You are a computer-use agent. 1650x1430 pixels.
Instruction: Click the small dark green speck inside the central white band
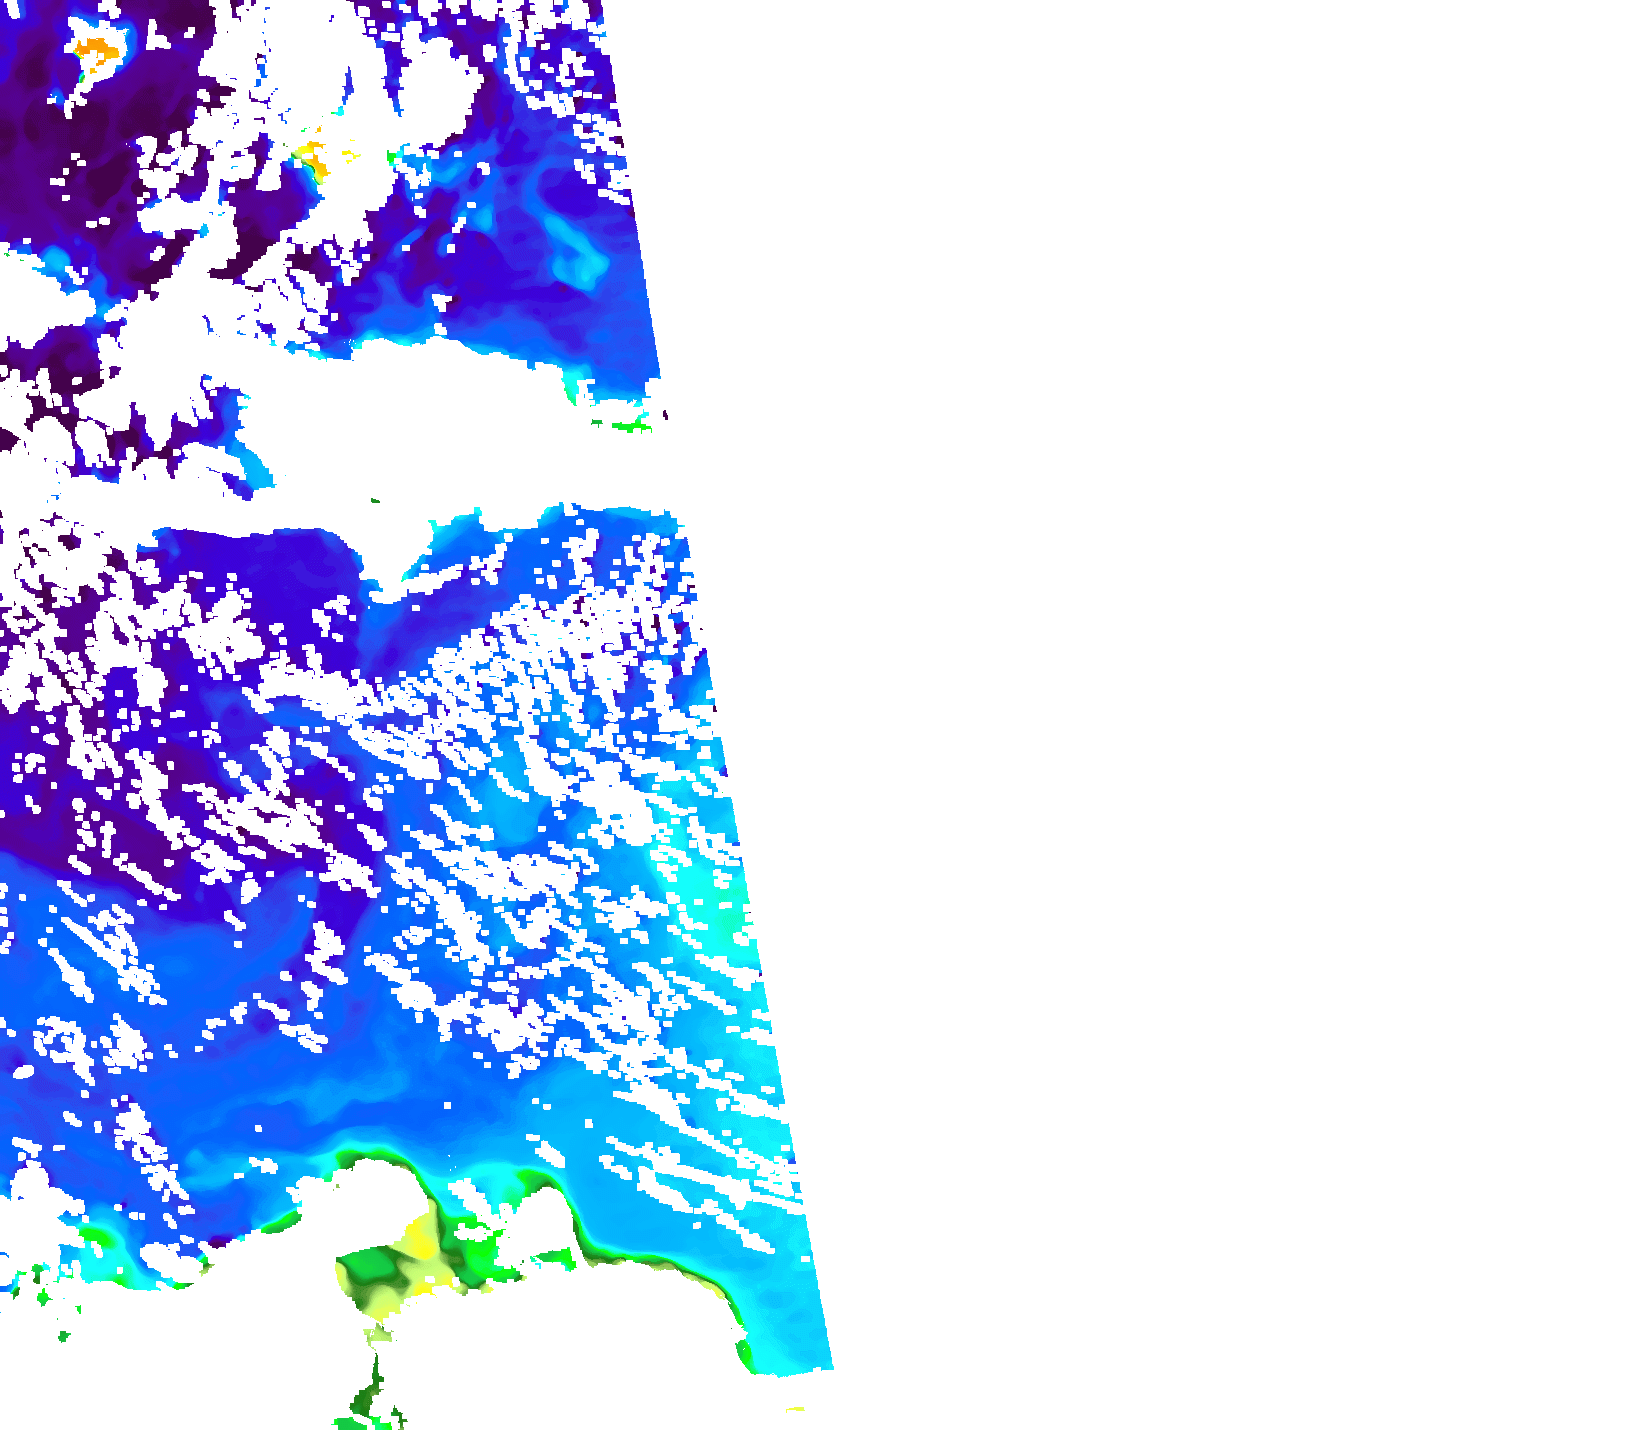[x=376, y=501]
